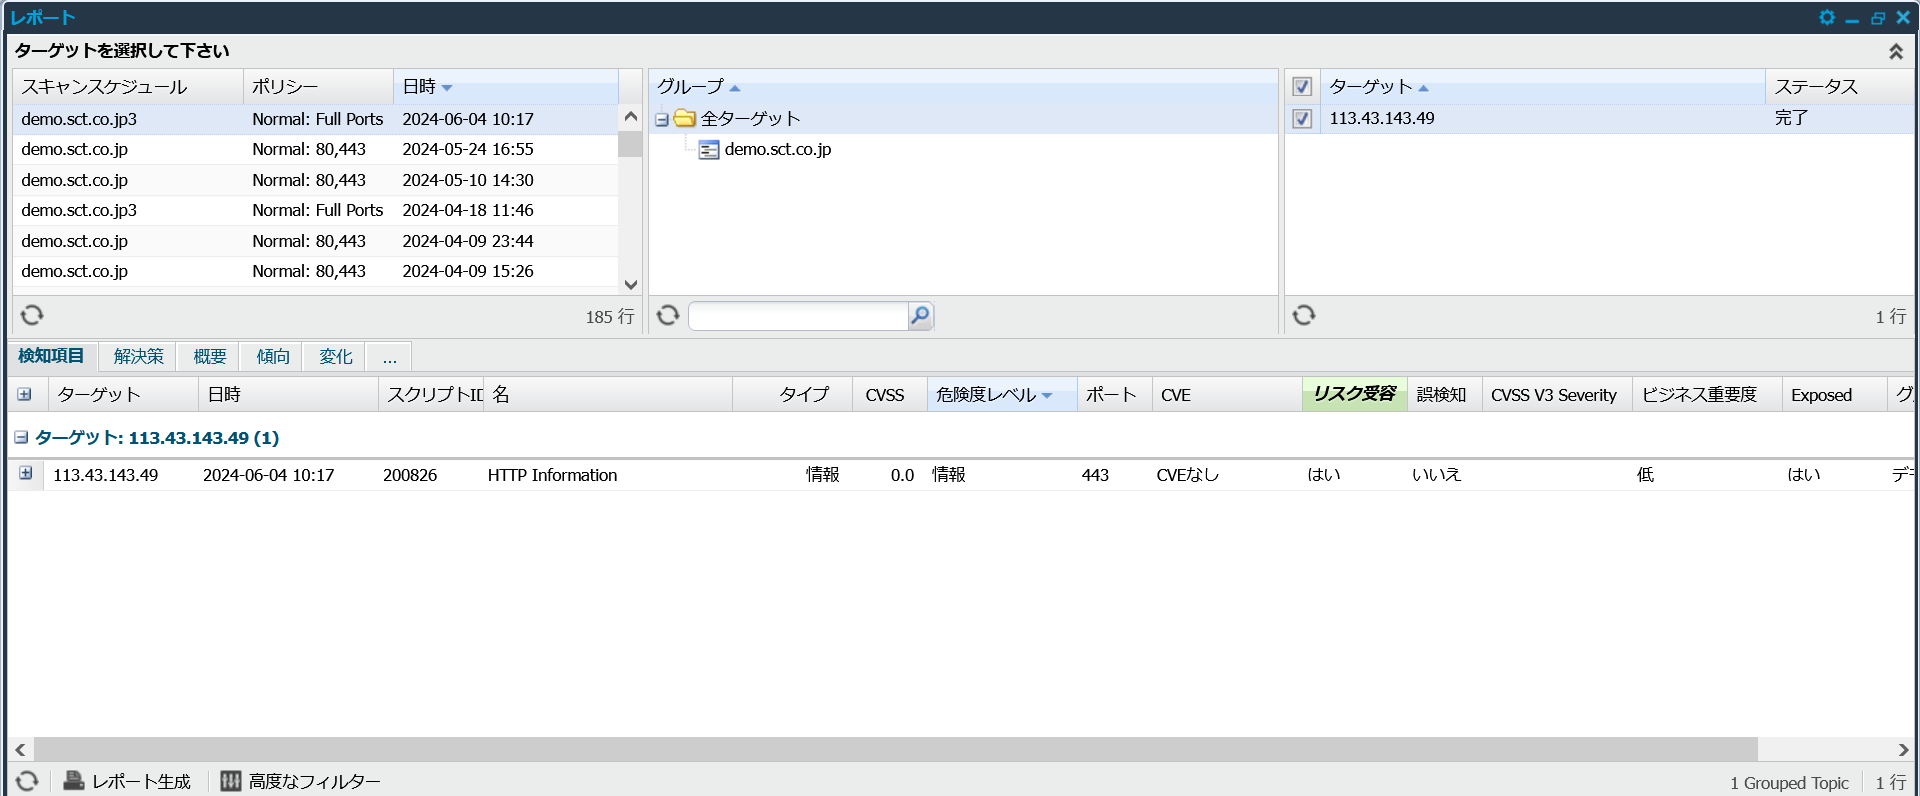Click the CVE column header
Viewport: 1920px width, 796px height.
tap(1226, 395)
